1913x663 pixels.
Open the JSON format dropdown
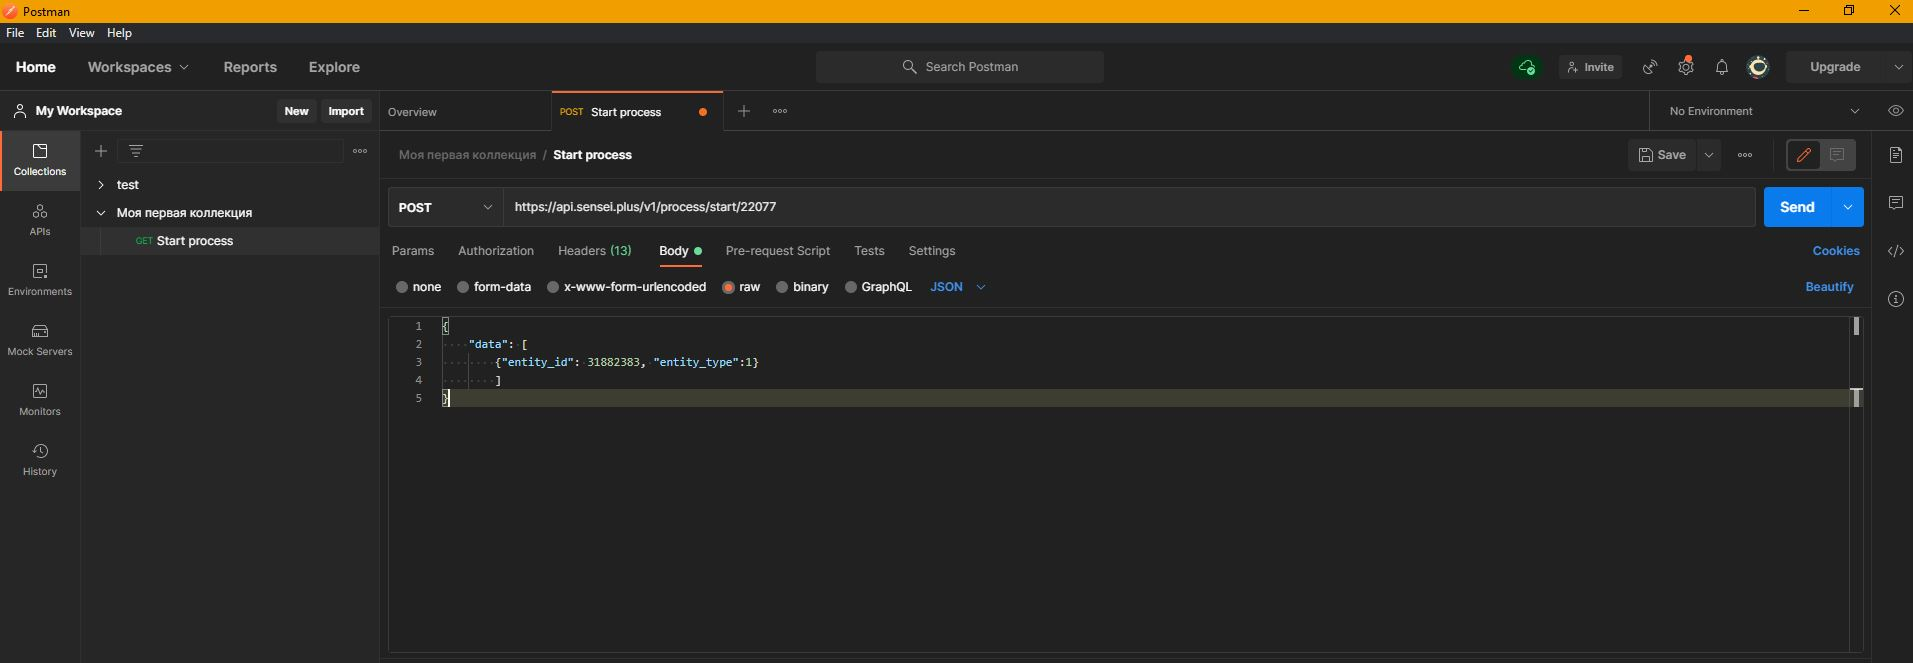coord(958,287)
